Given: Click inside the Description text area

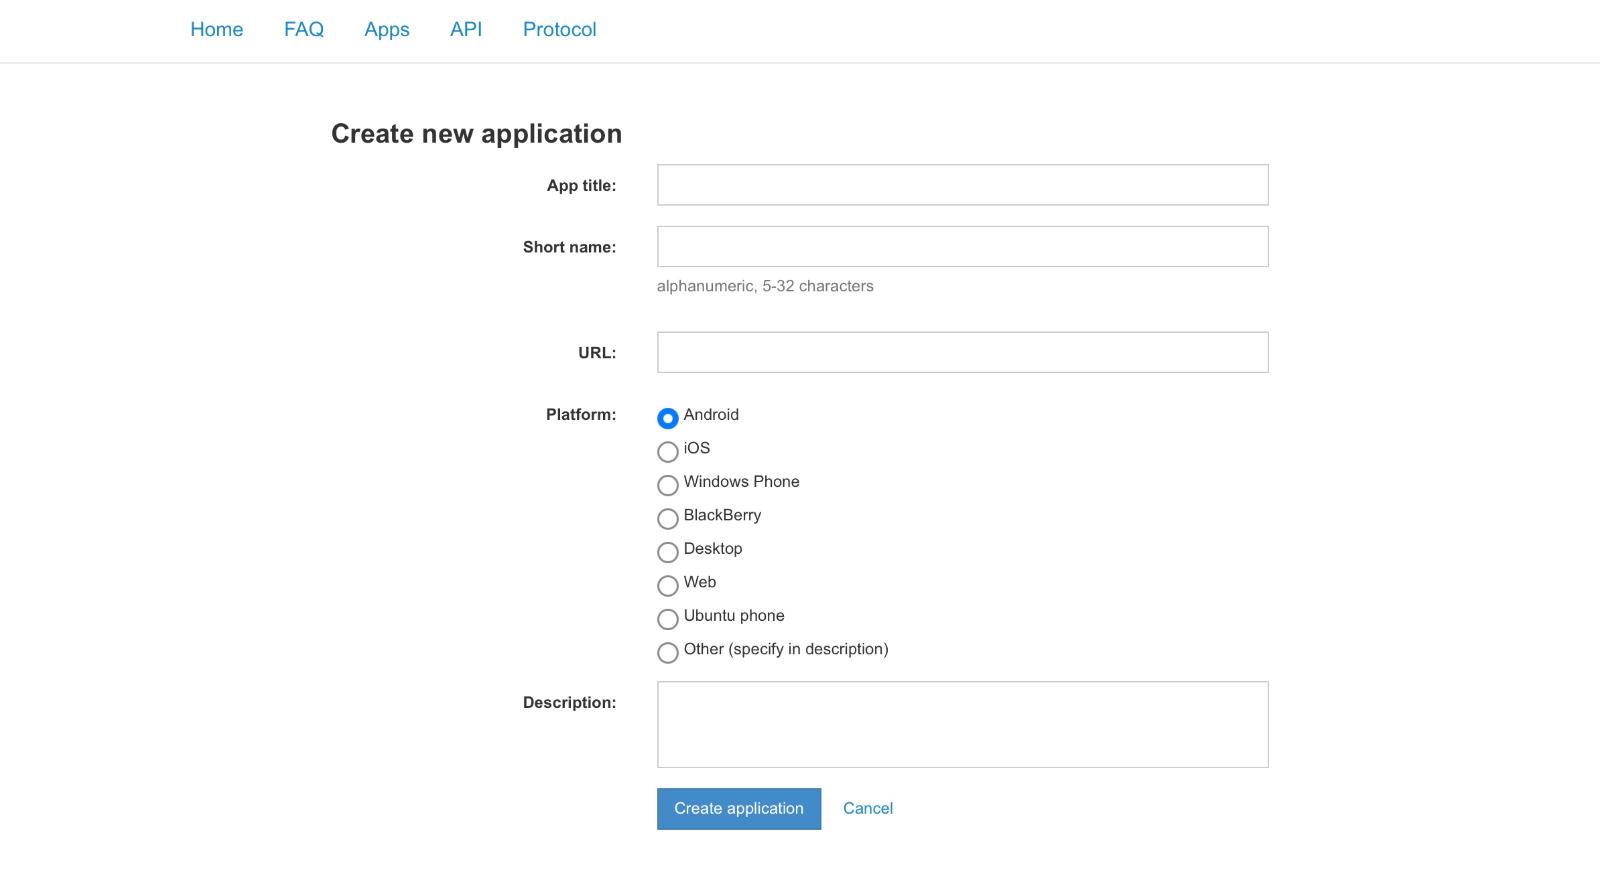Looking at the screenshot, I should [x=962, y=725].
